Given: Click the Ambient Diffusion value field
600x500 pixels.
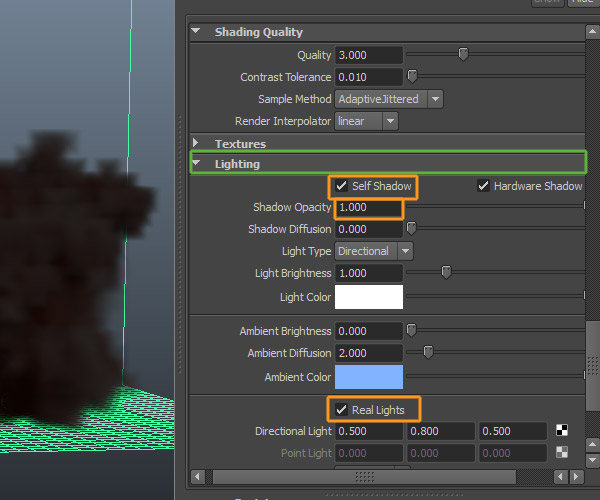Looking at the screenshot, I should point(369,353).
